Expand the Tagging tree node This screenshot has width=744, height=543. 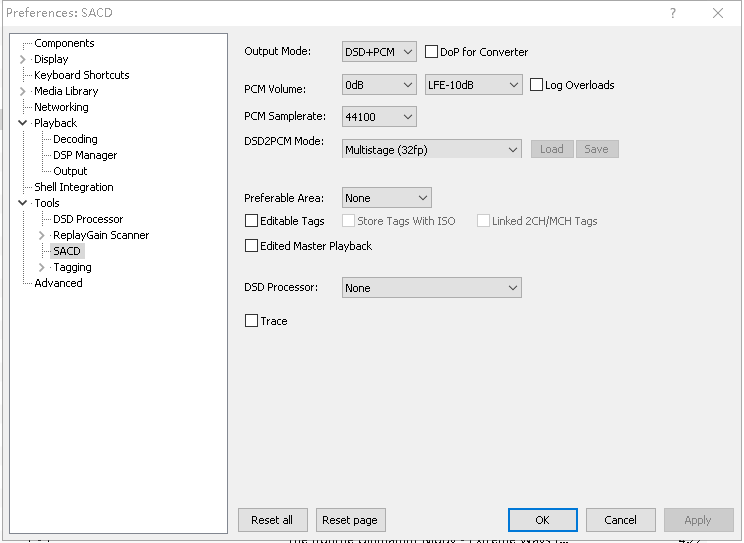coord(42,267)
